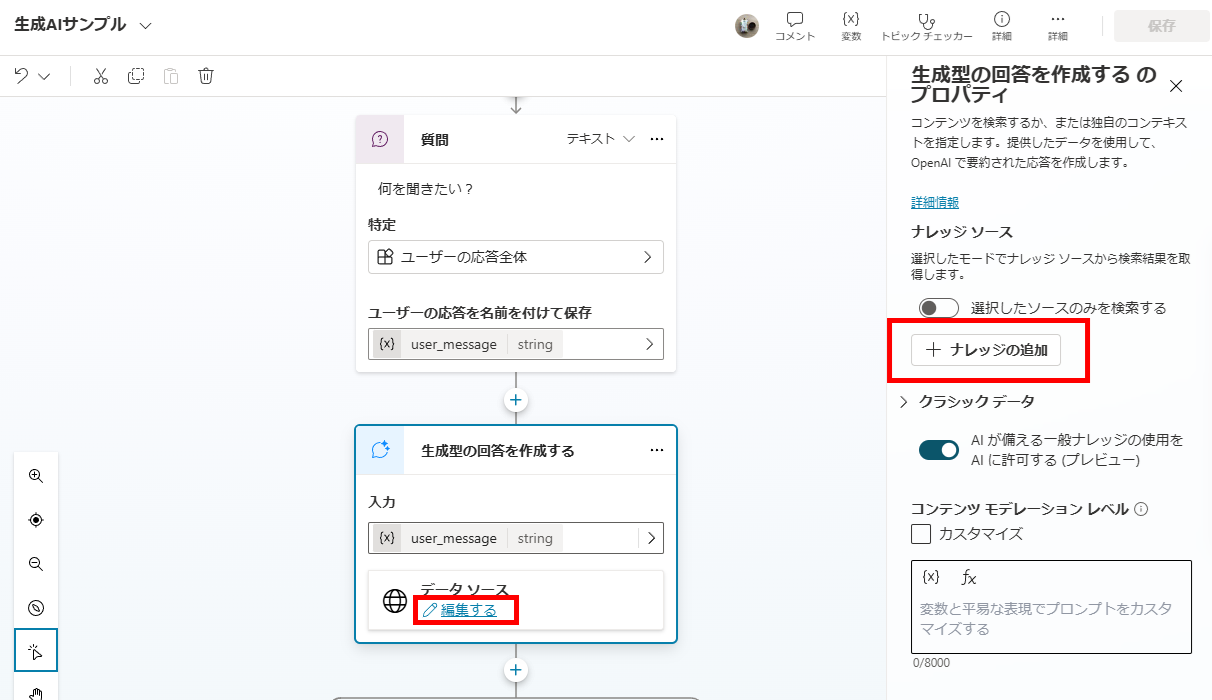Viewport: 1212px width, 700px height.
Task: Click the undo arrow icon
Action: click(x=22, y=77)
